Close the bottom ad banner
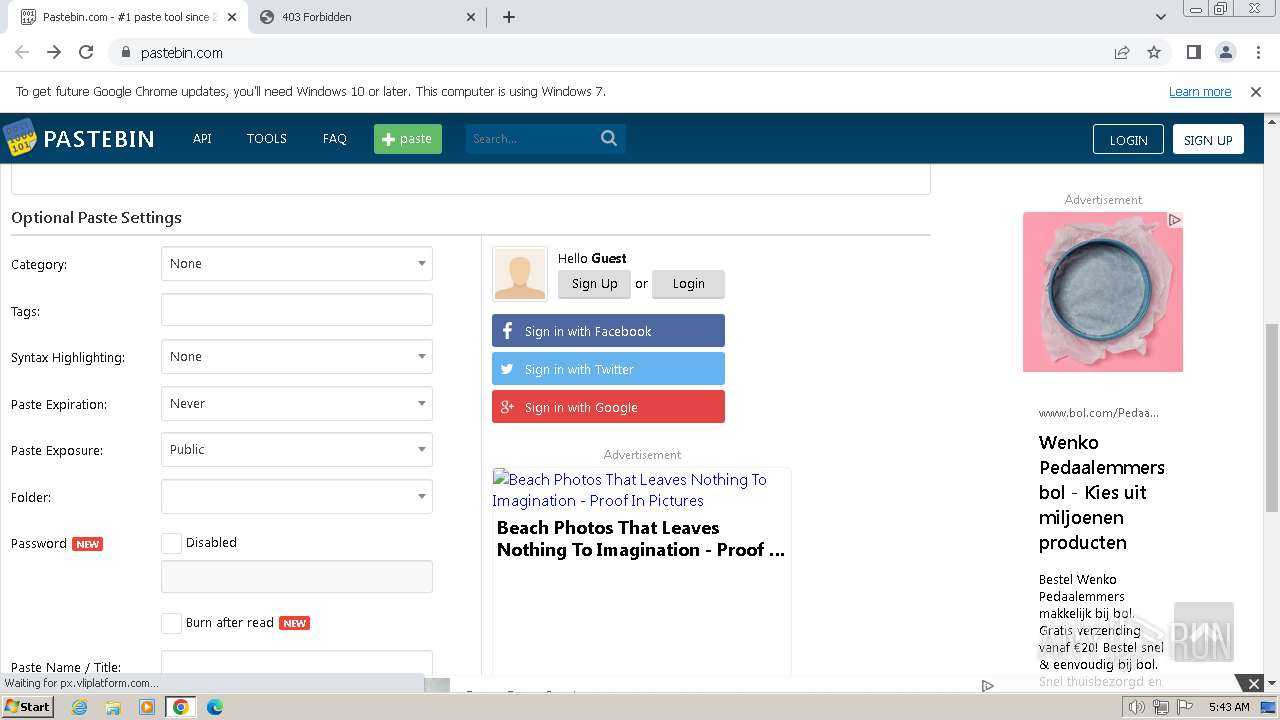The height and width of the screenshot is (720, 1280). pos(1254,683)
